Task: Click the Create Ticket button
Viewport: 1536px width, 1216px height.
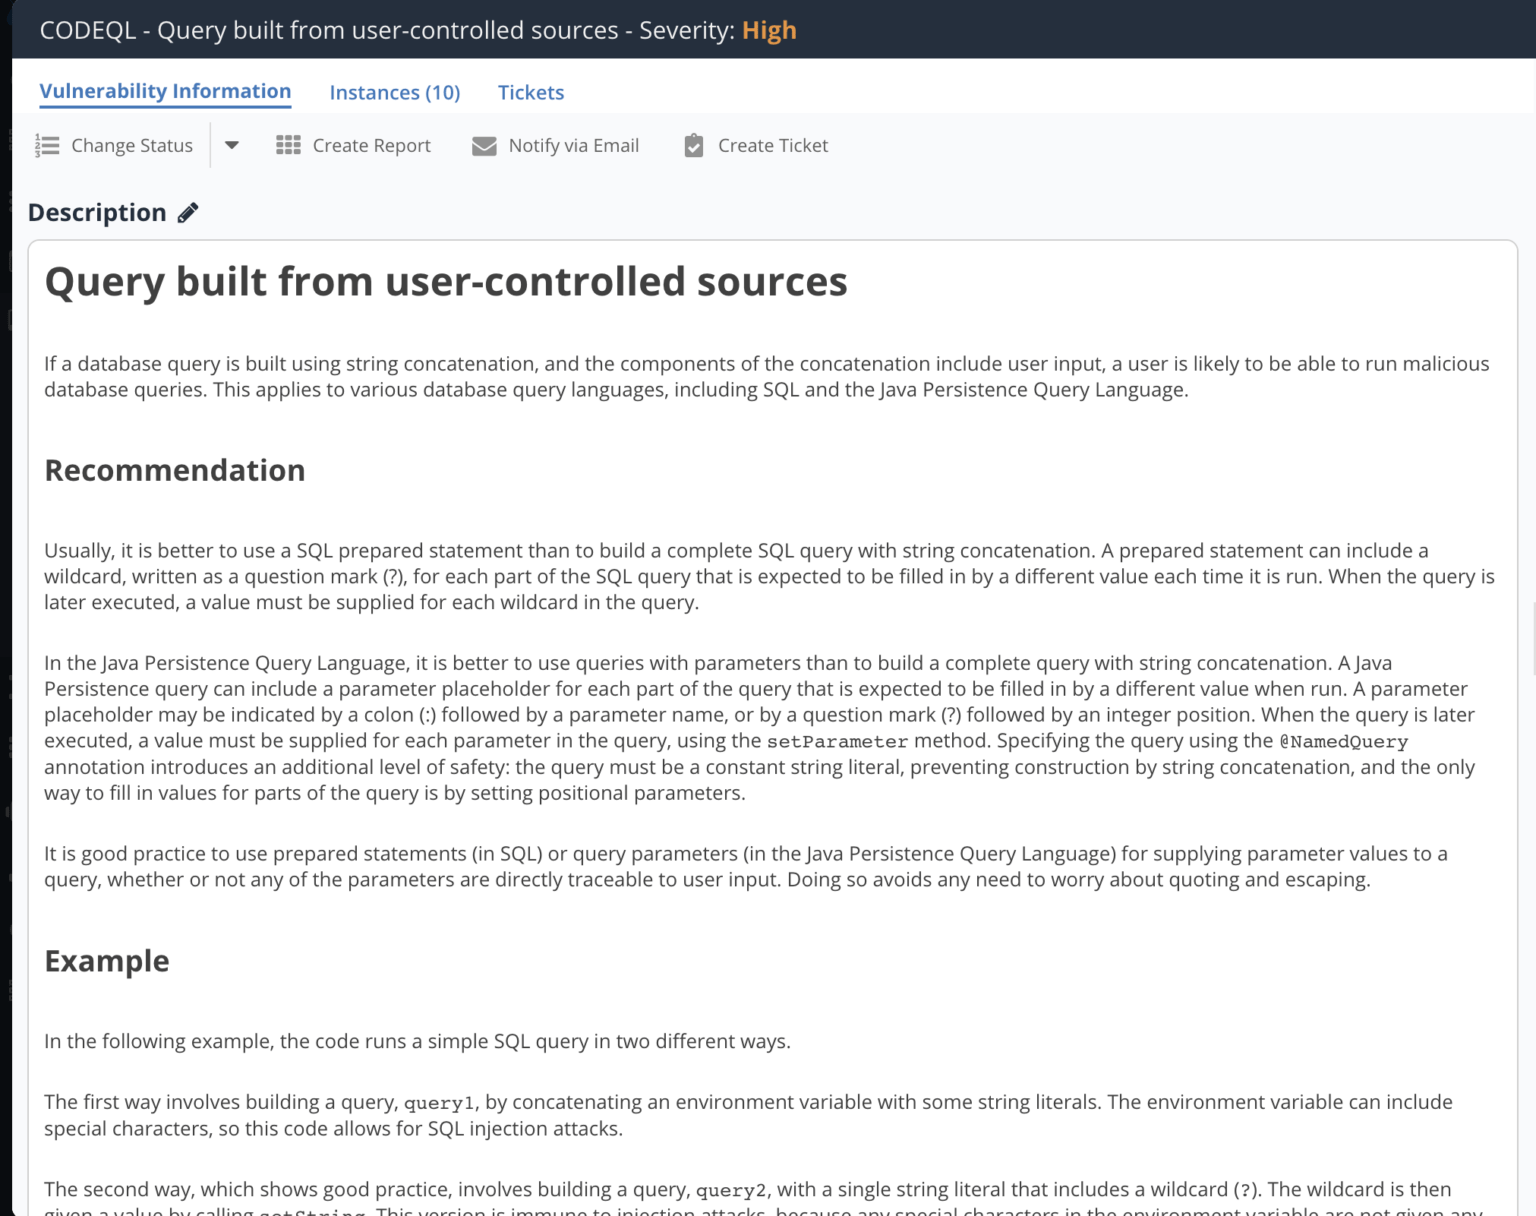Action: coord(773,145)
